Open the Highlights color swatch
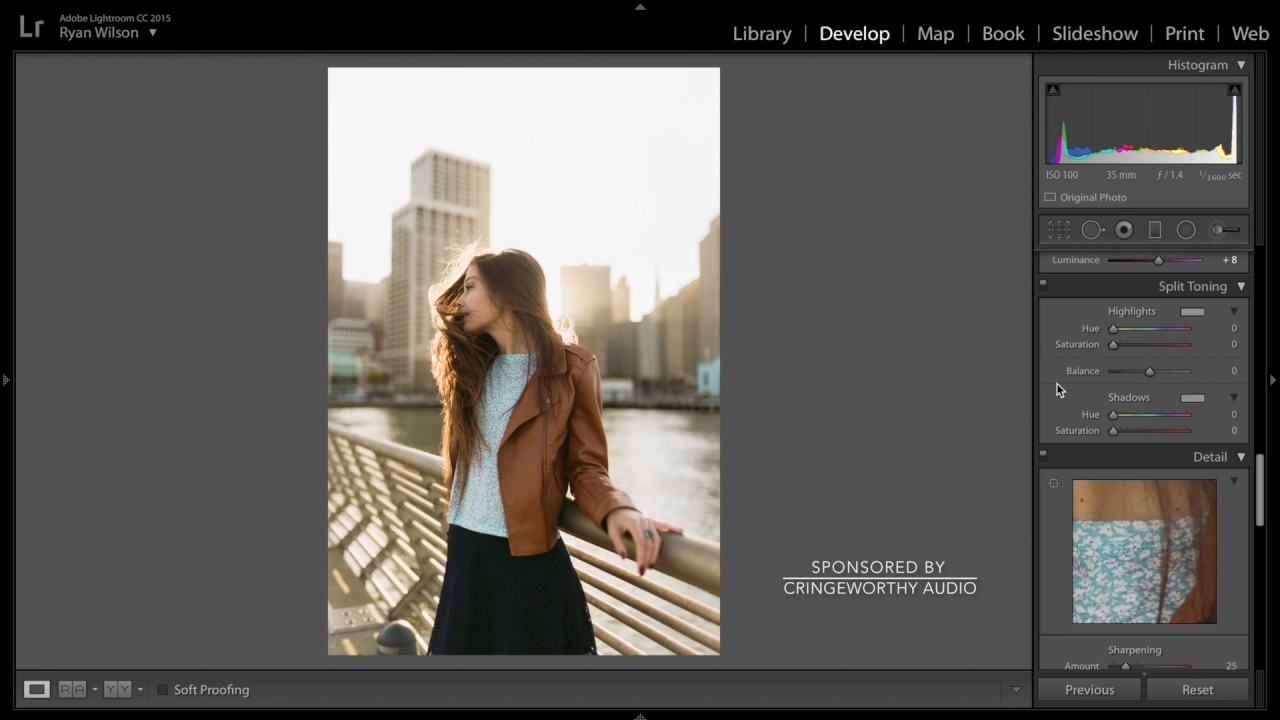This screenshot has height=720, width=1280. [1192, 312]
